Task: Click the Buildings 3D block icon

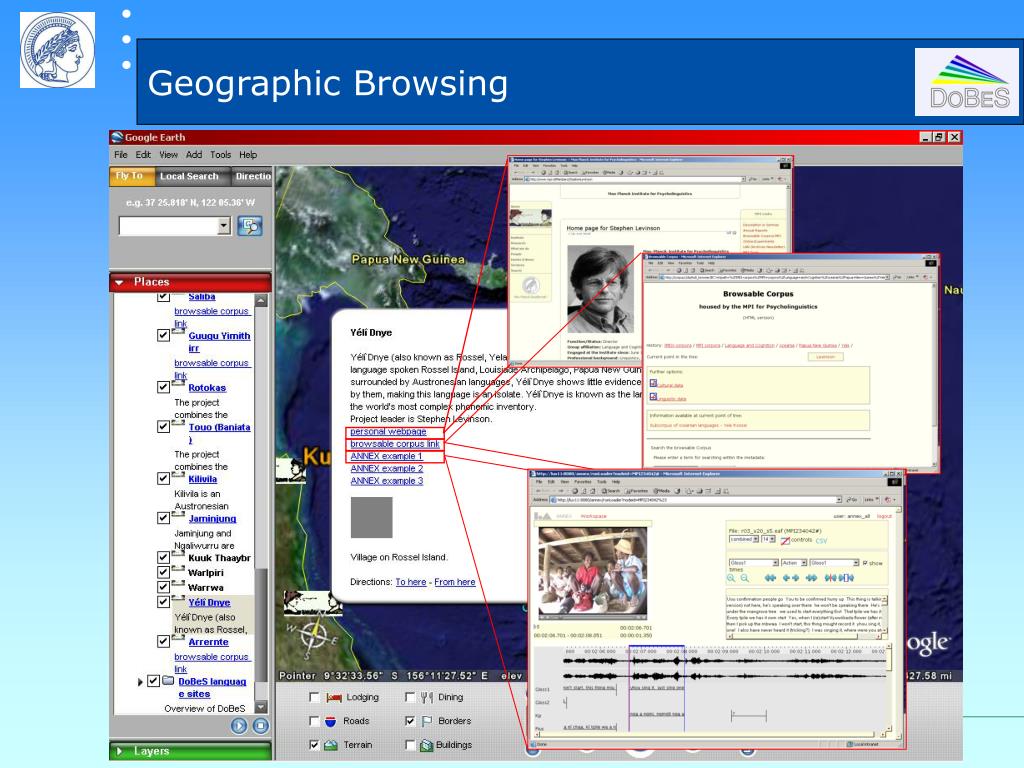Action: coord(426,745)
